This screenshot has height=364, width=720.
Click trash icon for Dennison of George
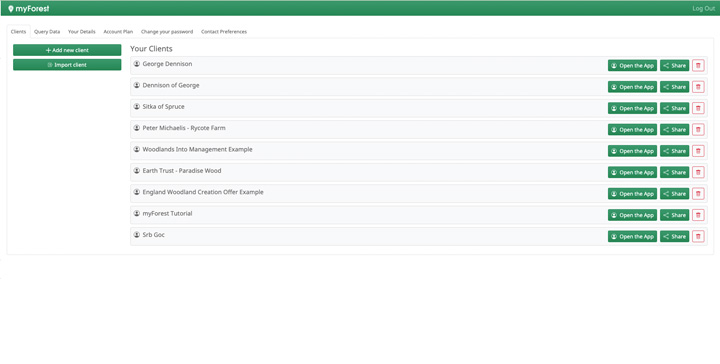(698, 87)
